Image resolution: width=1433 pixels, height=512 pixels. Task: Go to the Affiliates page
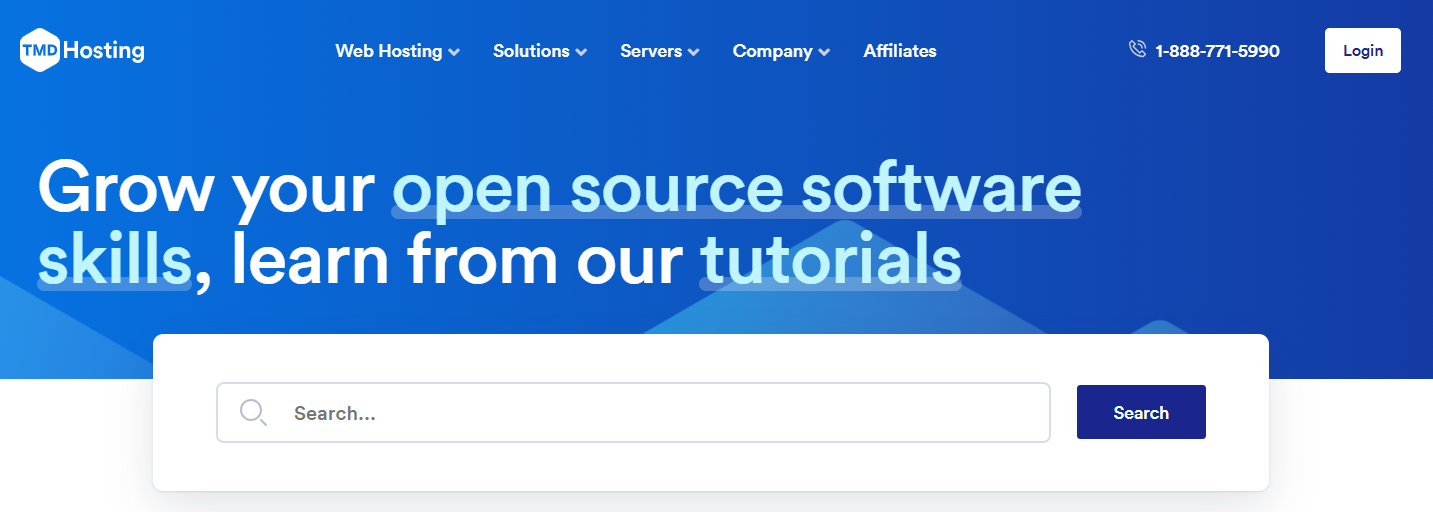click(x=900, y=51)
